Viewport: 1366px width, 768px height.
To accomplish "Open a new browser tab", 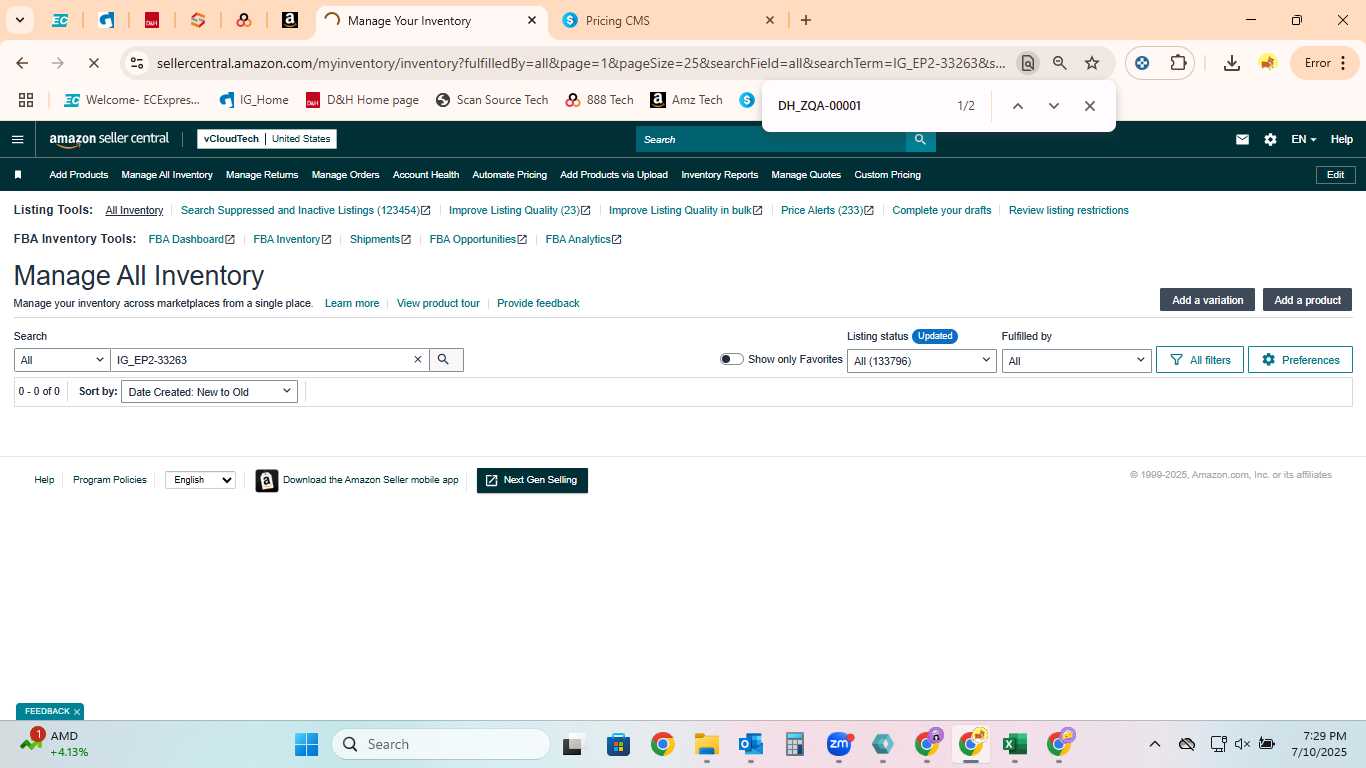I will 806,20.
